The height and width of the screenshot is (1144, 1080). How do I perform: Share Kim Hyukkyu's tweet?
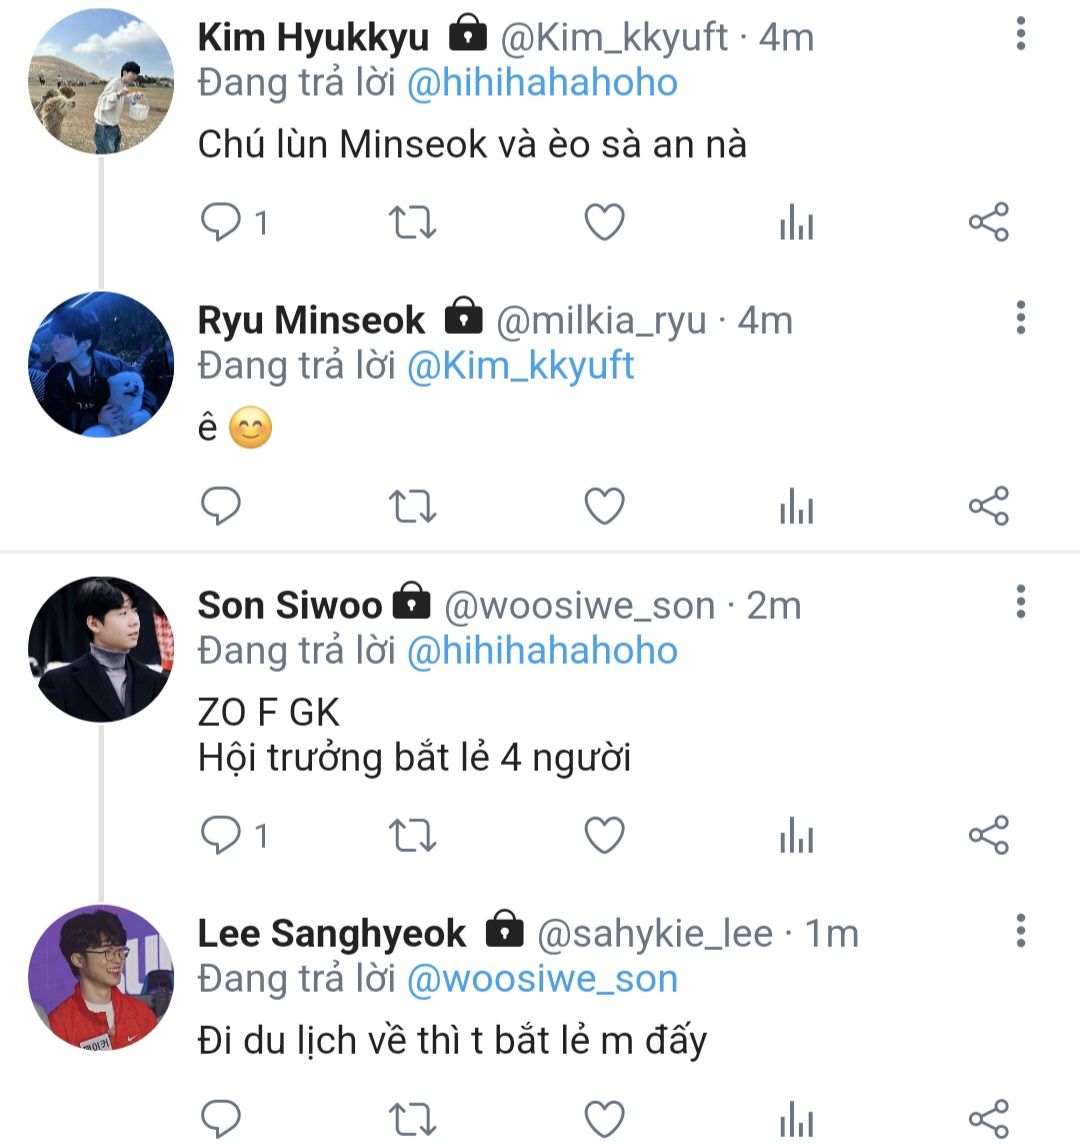click(x=988, y=223)
